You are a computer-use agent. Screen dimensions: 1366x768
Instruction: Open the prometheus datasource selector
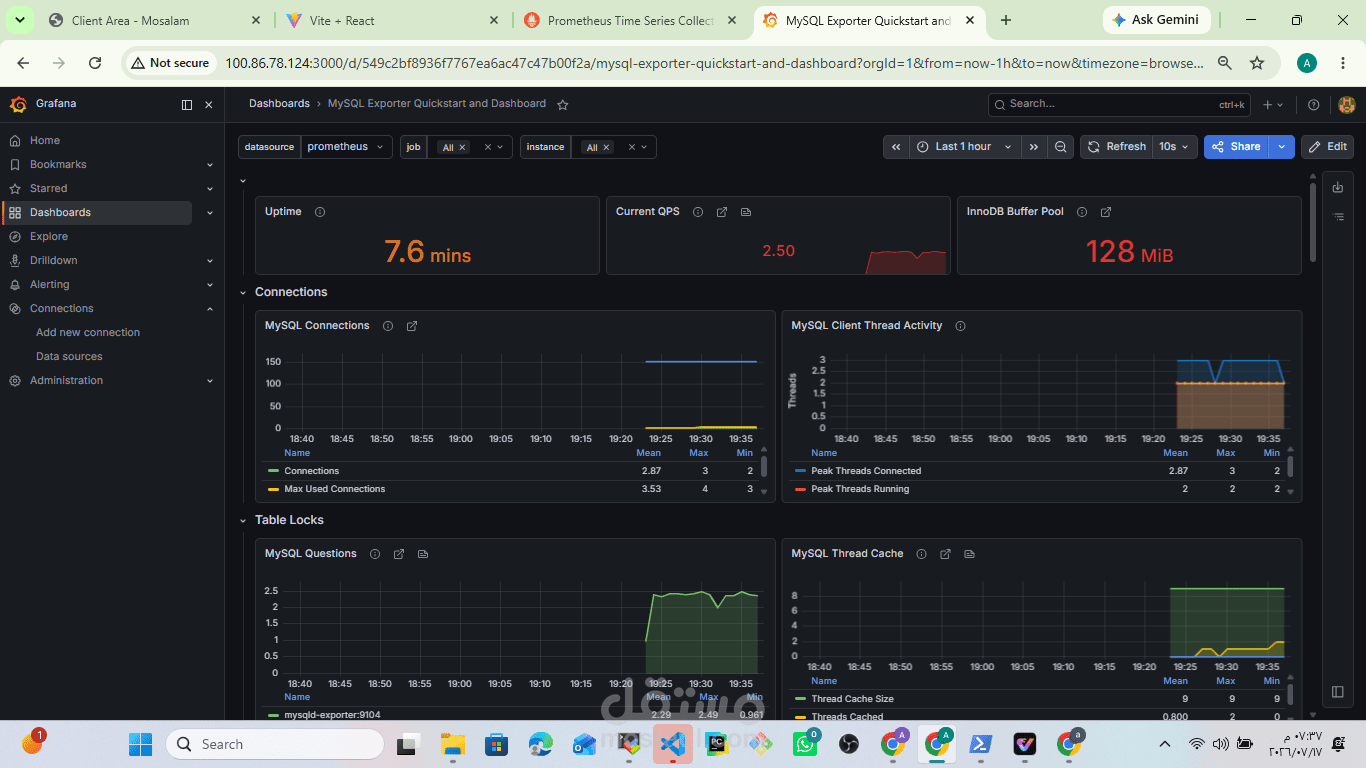coord(346,147)
